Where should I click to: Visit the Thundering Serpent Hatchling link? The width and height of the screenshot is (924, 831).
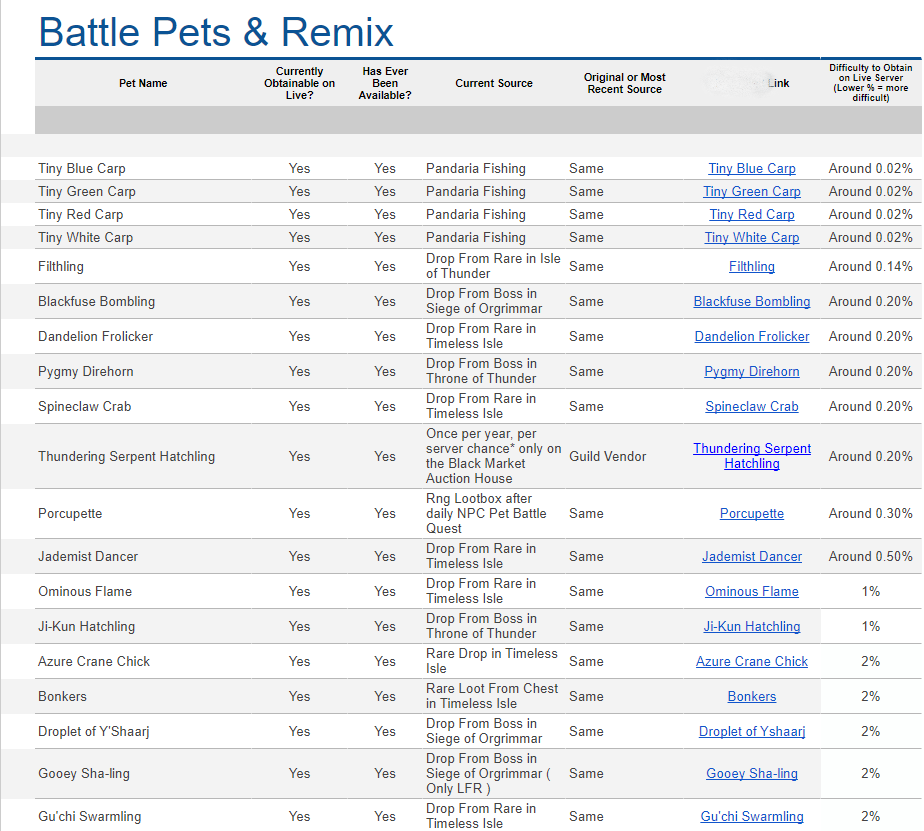click(x=751, y=456)
